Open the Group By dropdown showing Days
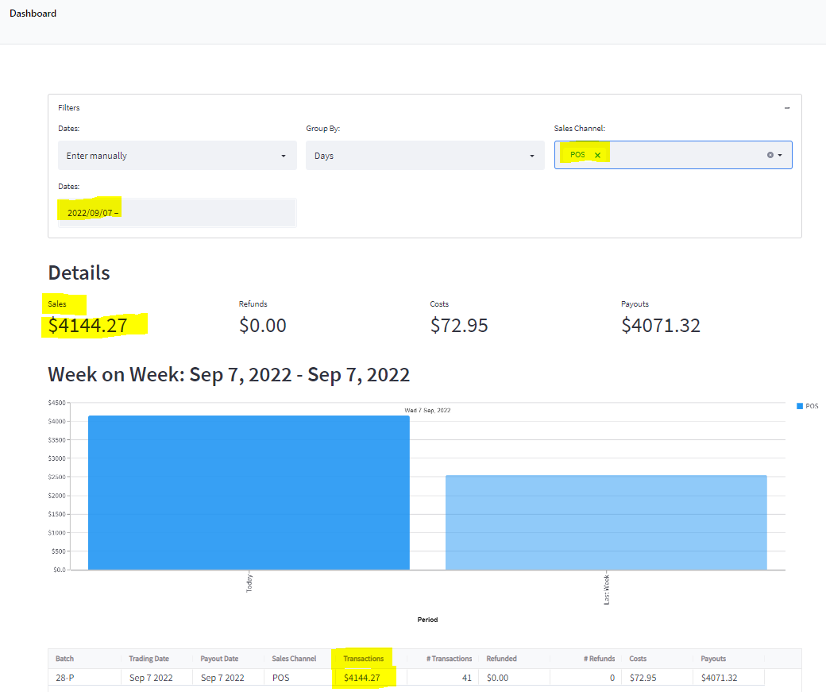Screen dimensions: 827x693 click(424, 155)
